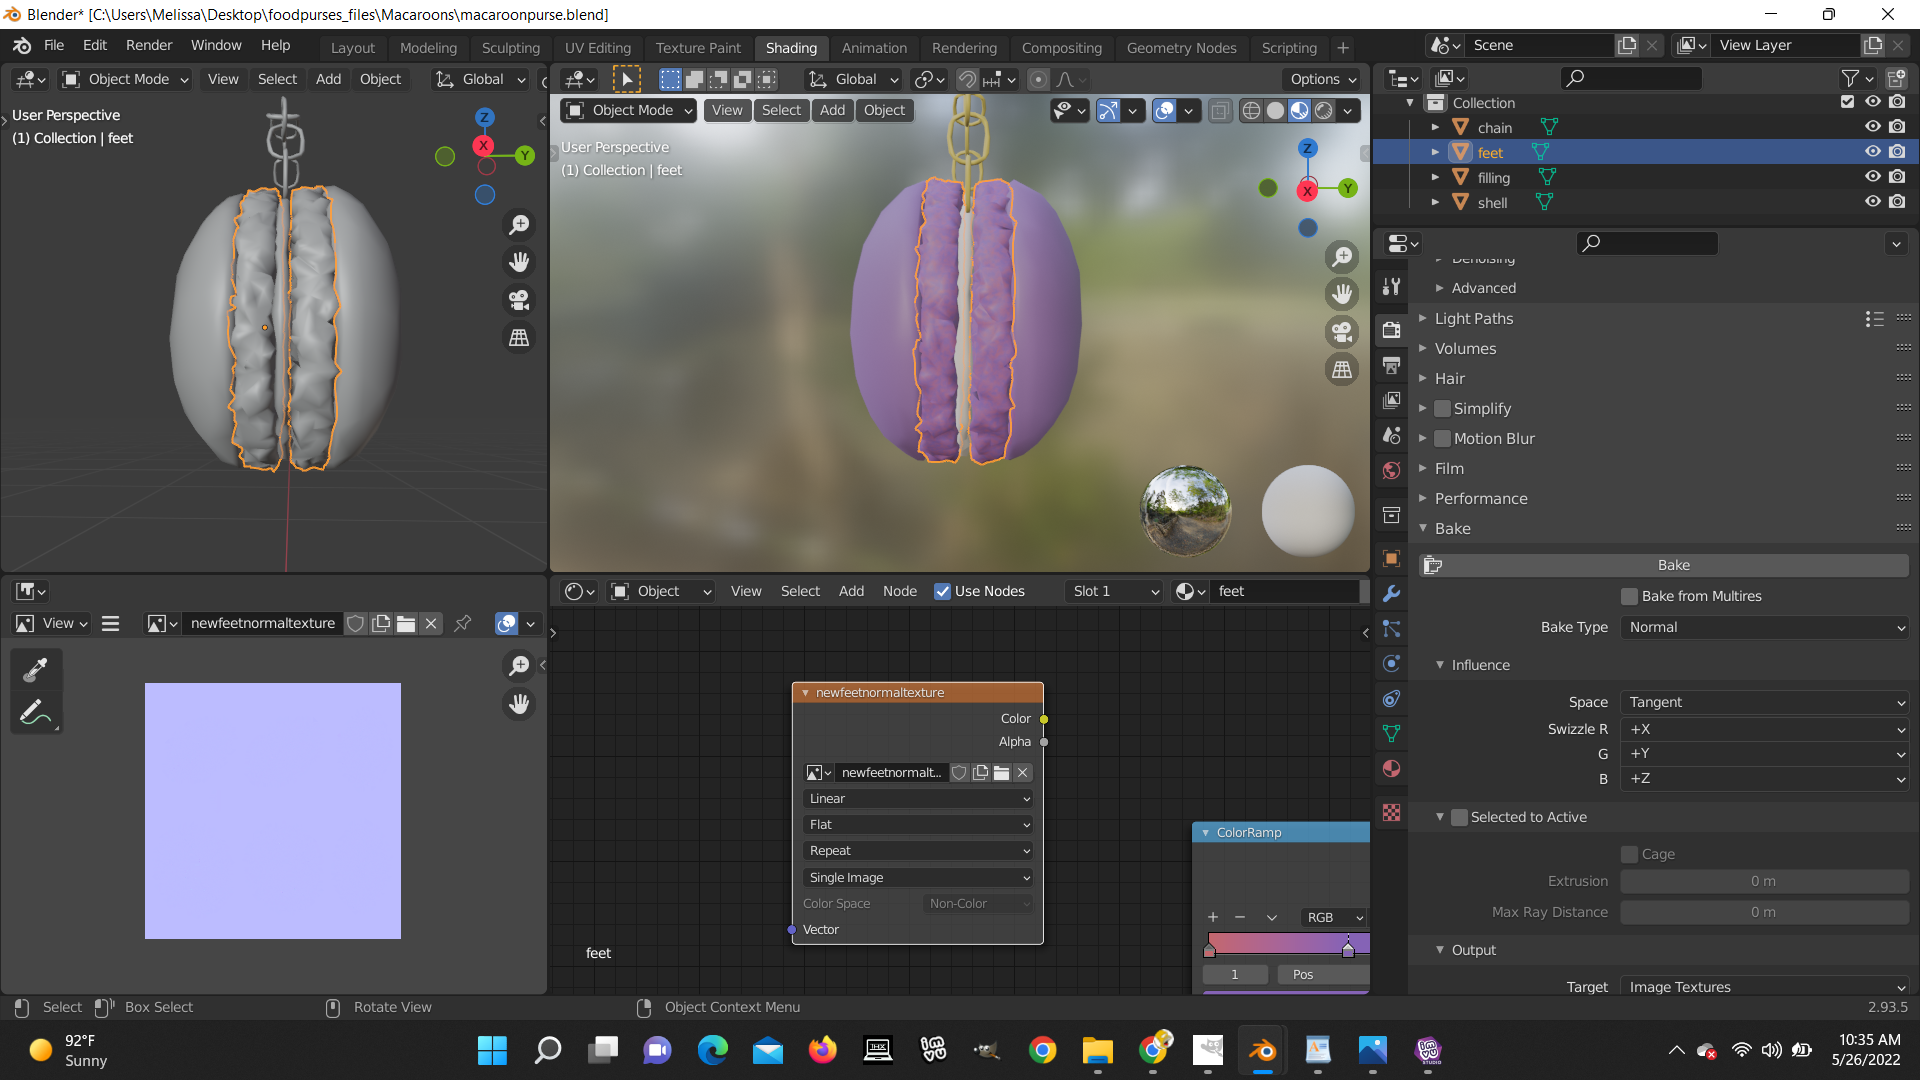Exclude Collection from view layer checkbox
Image resolution: width=1920 pixels, height=1080 pixels.
click(1848, 102)
